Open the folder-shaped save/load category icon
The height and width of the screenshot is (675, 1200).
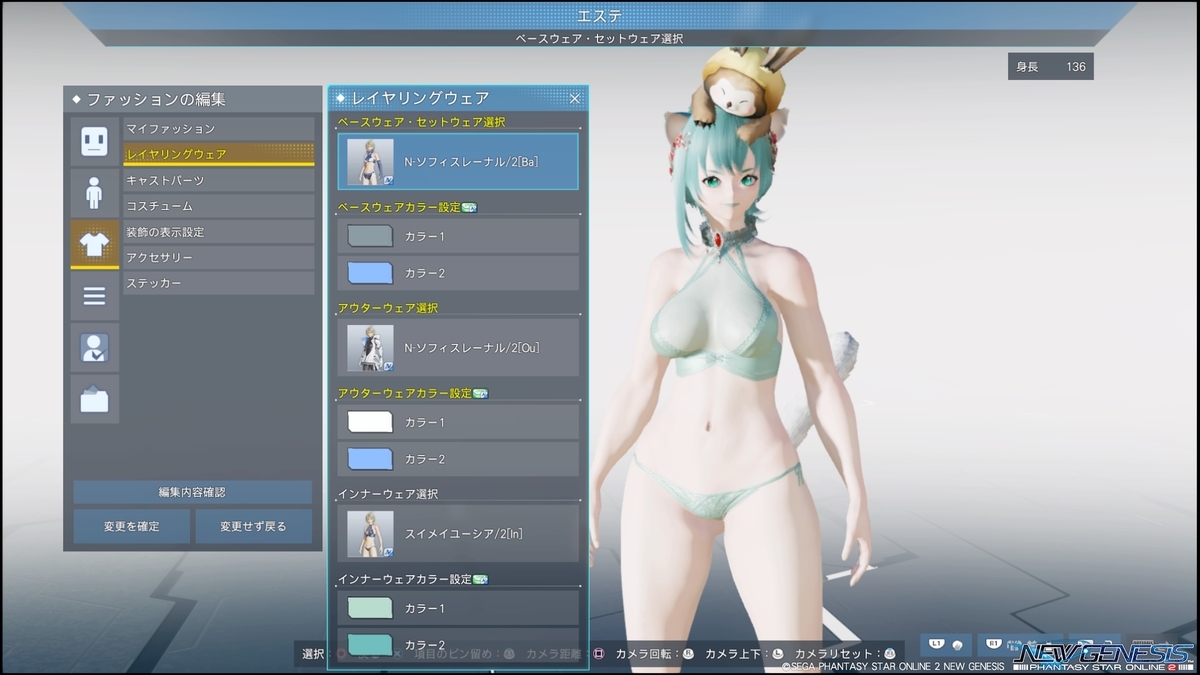pyautogui.click(x=94, y=400)
